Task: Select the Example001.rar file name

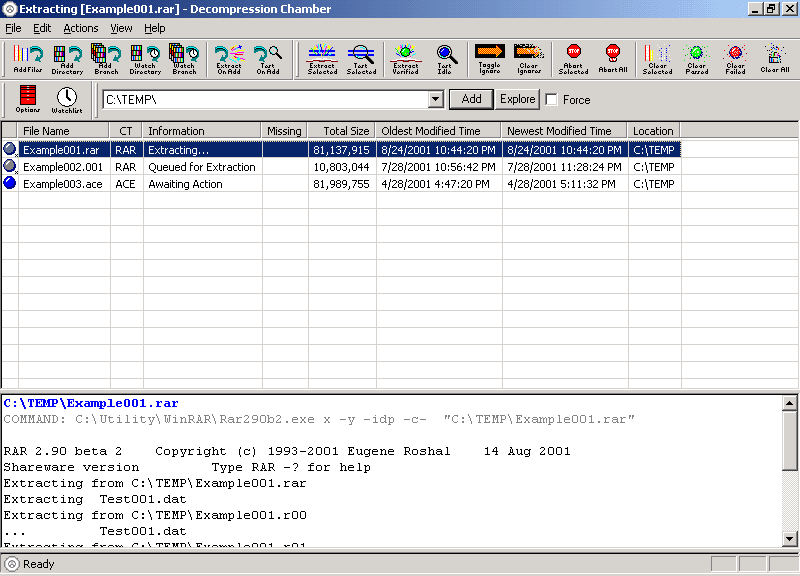Action: pyautogui.click(x=61, y=150)
